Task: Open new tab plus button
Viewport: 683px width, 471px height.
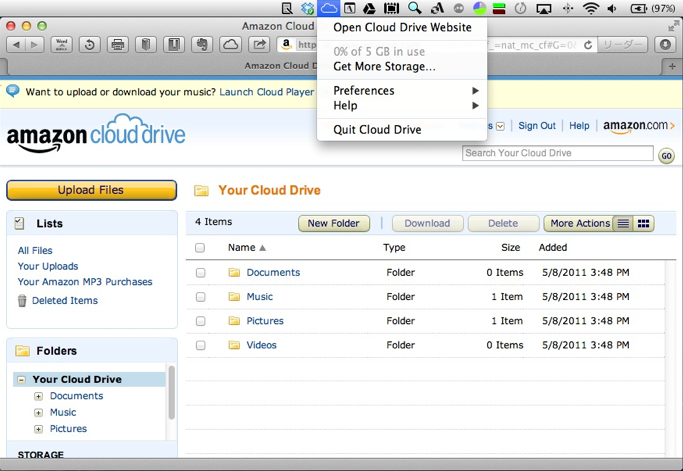Action: [672, 66]
